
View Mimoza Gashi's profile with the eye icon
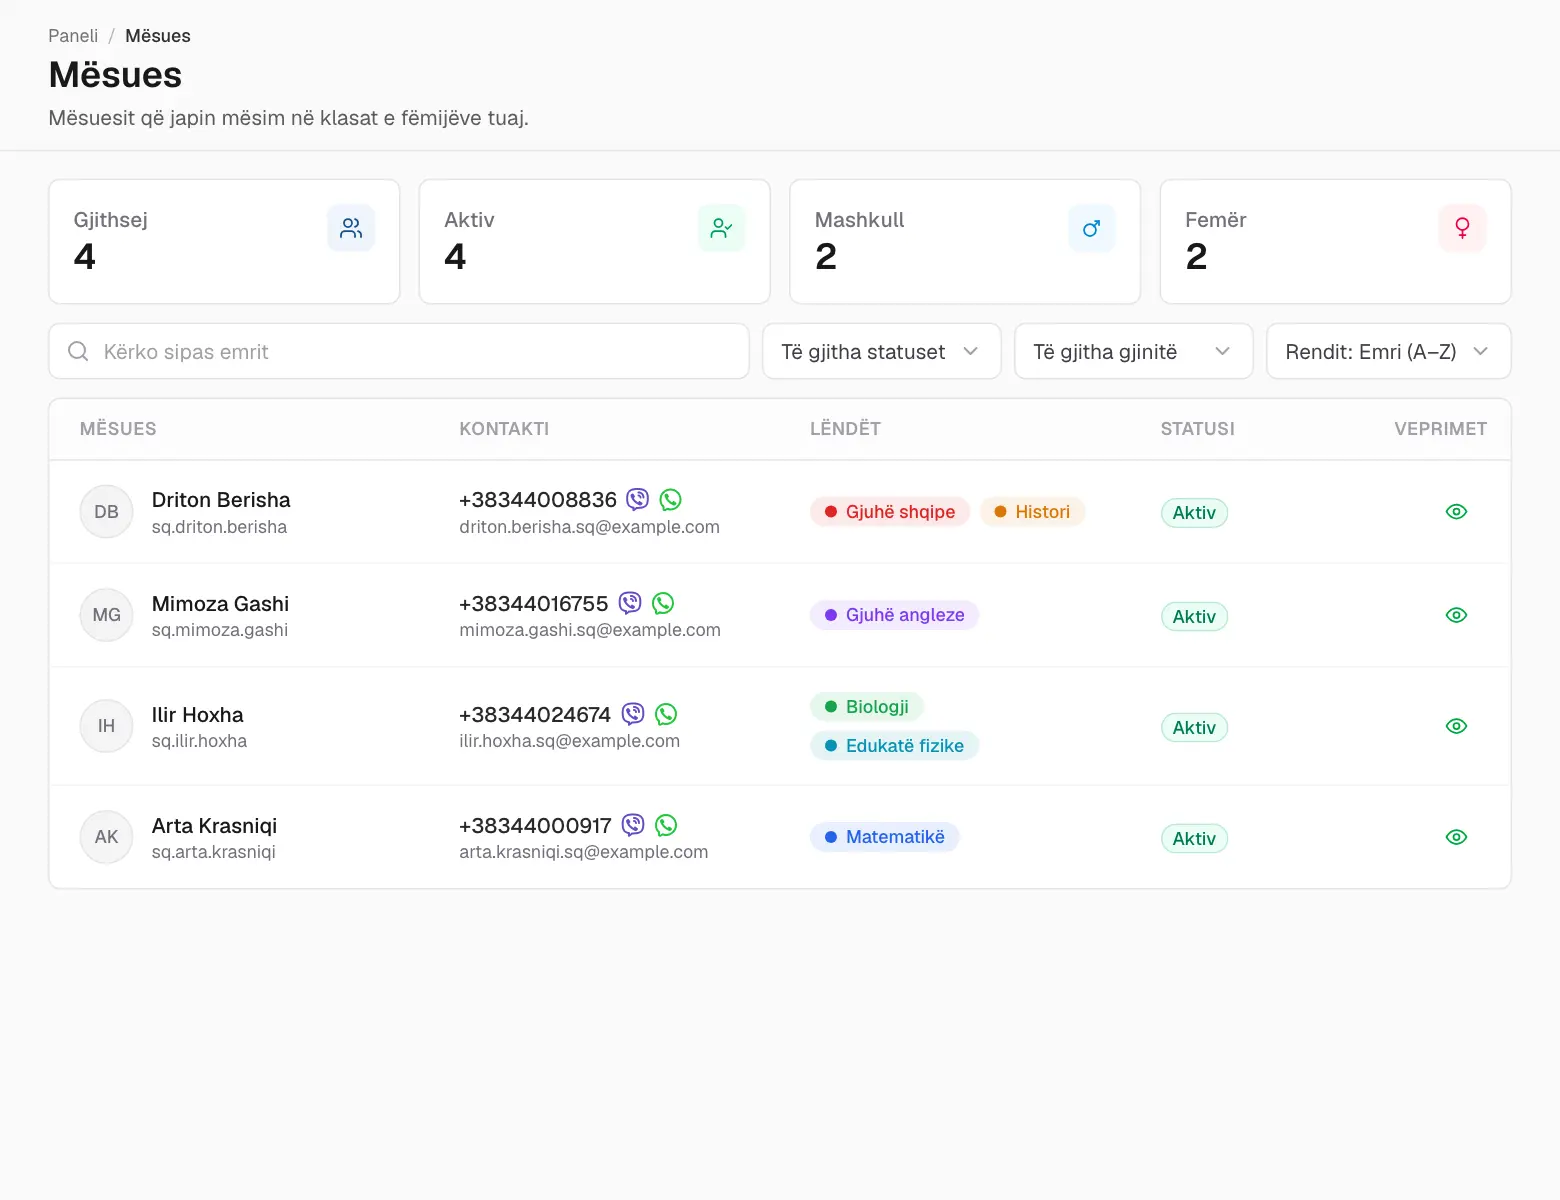coord(1457,615)
